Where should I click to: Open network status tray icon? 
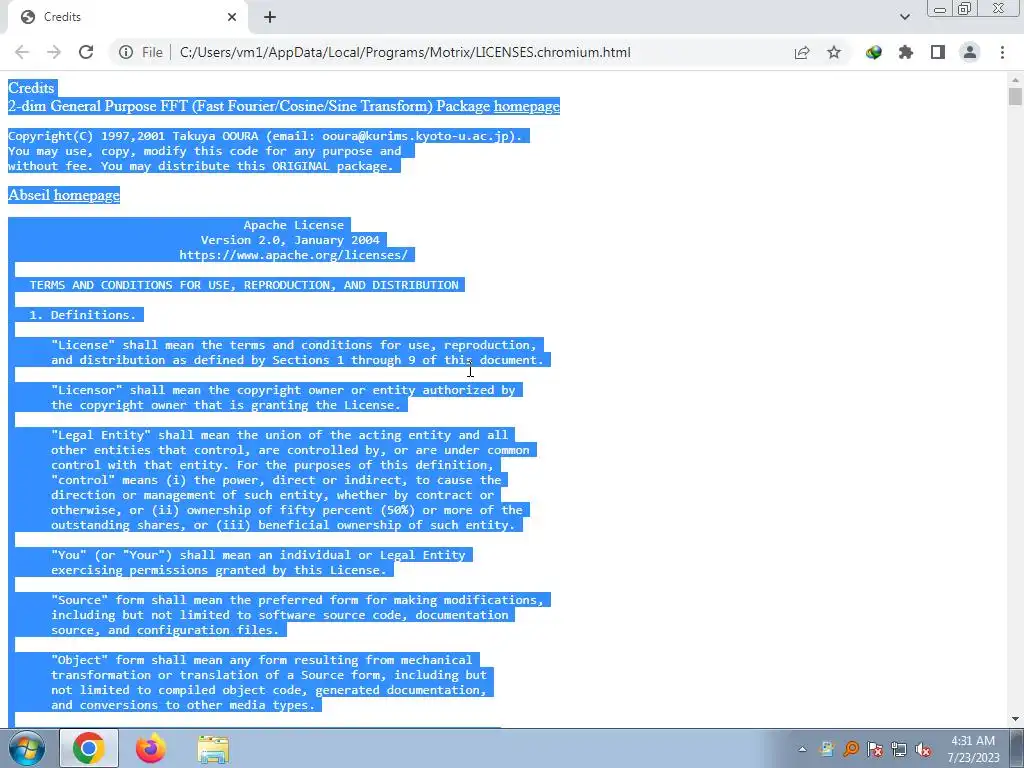[899, 749]
